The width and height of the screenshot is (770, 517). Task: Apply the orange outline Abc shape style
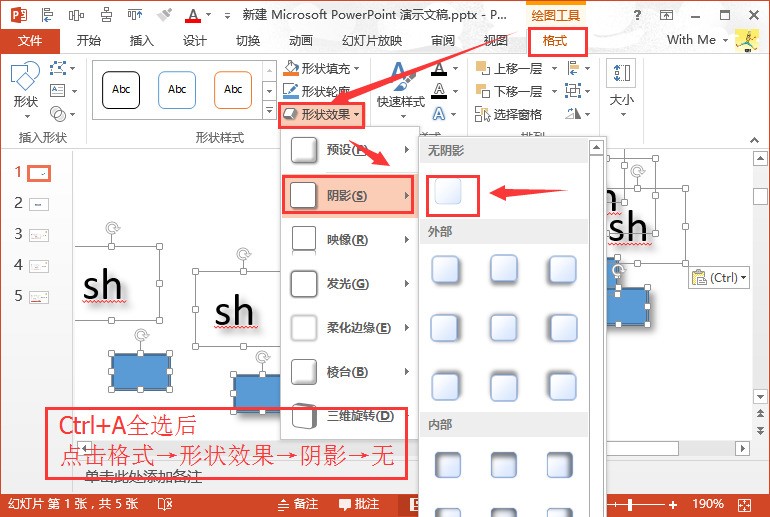[x=233, y=89]
